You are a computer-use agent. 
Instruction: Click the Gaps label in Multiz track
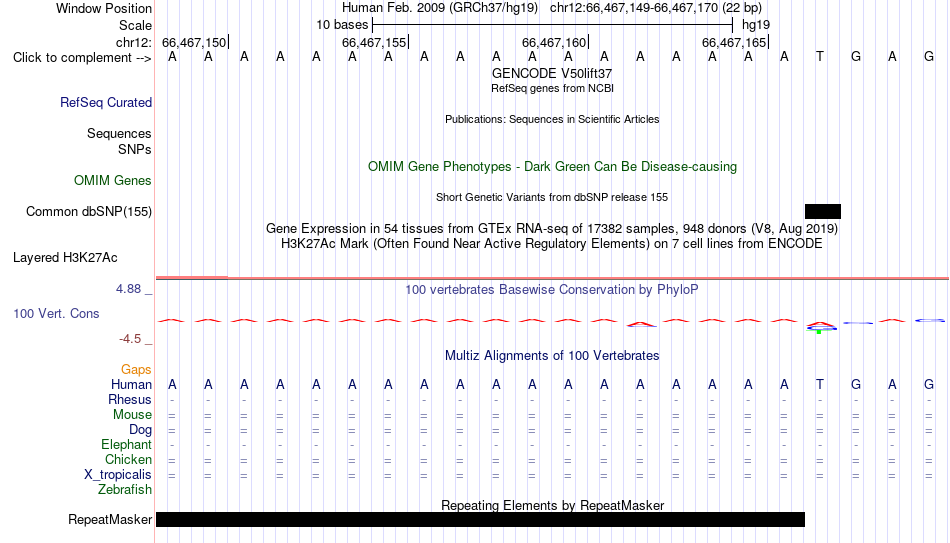tap(136, 369)
